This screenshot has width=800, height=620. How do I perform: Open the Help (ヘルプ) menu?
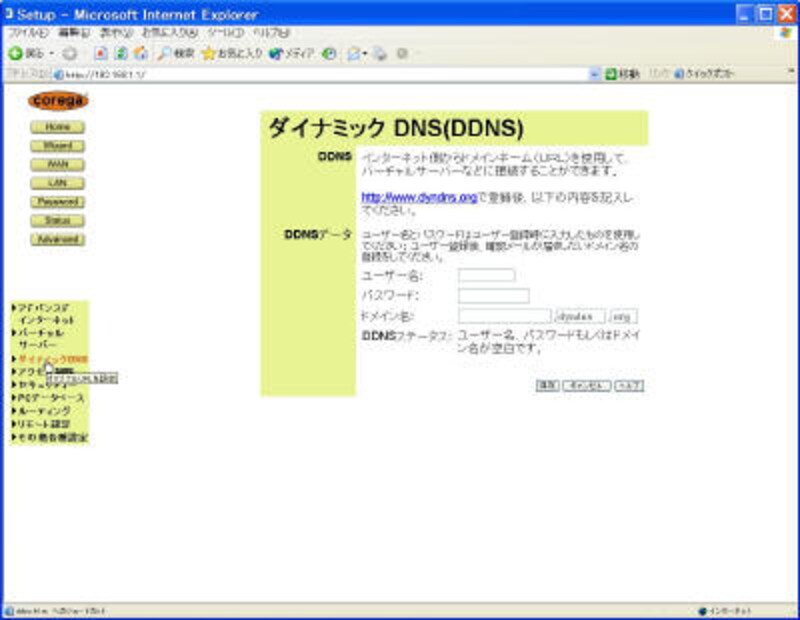click(270, 33)
